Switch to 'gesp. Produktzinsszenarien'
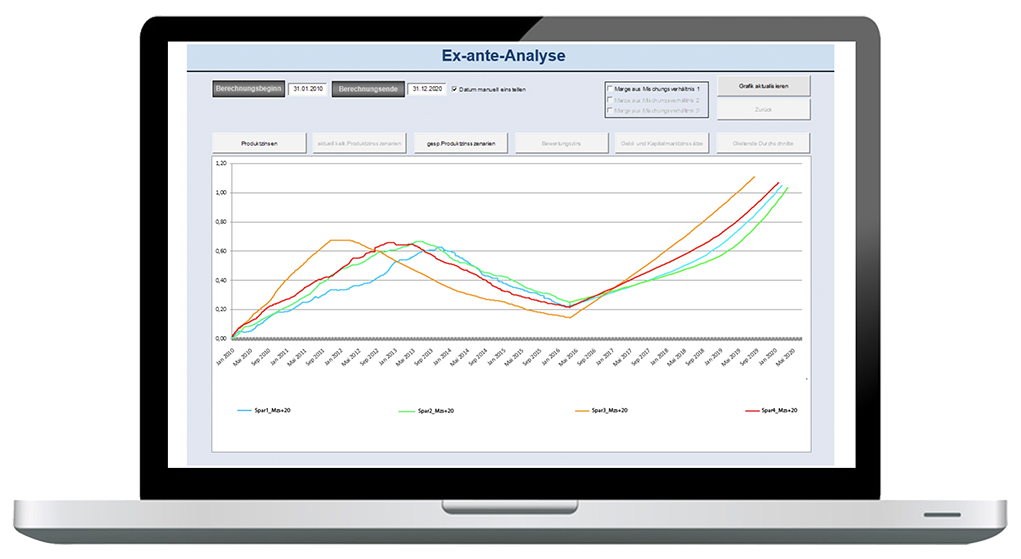 click(461, 144)
